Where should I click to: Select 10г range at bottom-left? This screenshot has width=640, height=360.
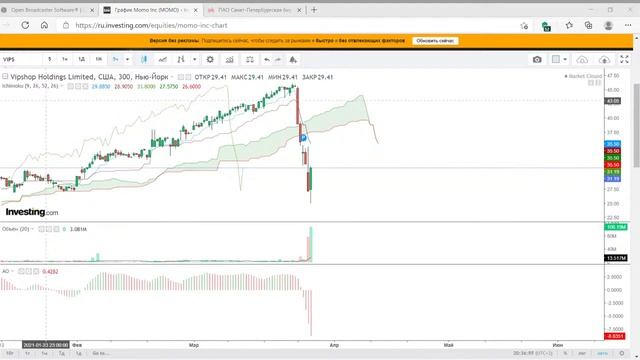(10, 353)
